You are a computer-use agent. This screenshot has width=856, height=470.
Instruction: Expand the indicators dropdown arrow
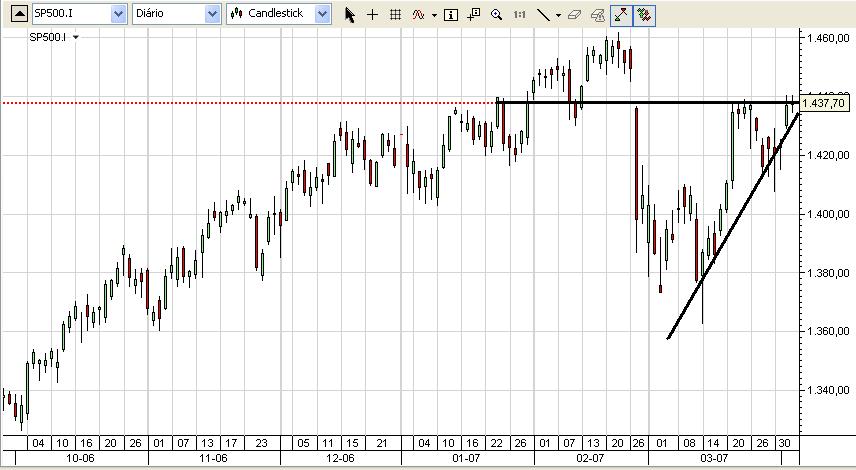(435, 15)
